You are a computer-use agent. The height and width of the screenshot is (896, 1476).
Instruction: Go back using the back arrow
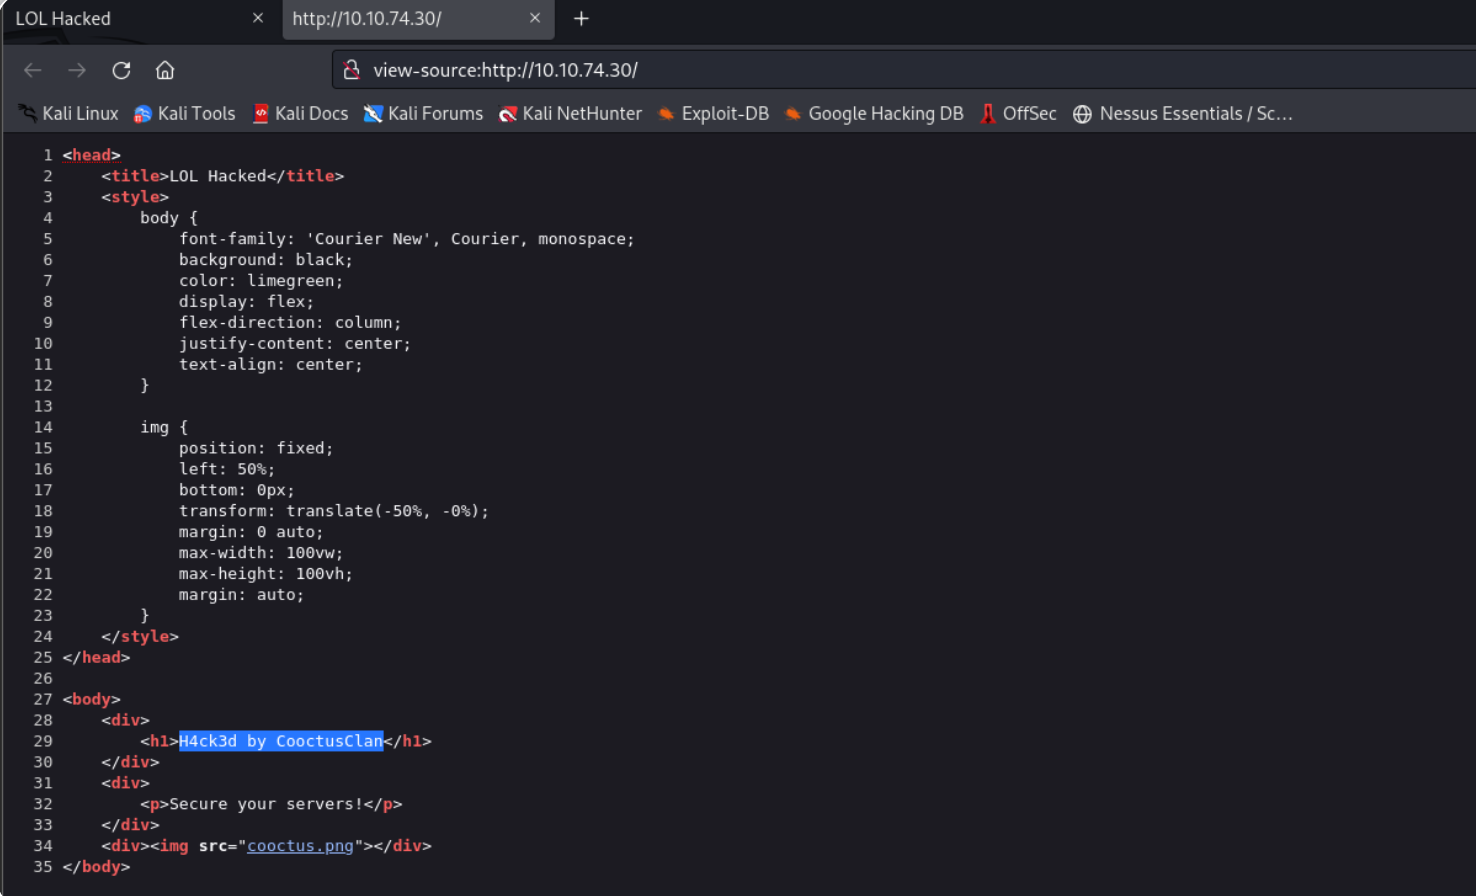coord(33,70)
